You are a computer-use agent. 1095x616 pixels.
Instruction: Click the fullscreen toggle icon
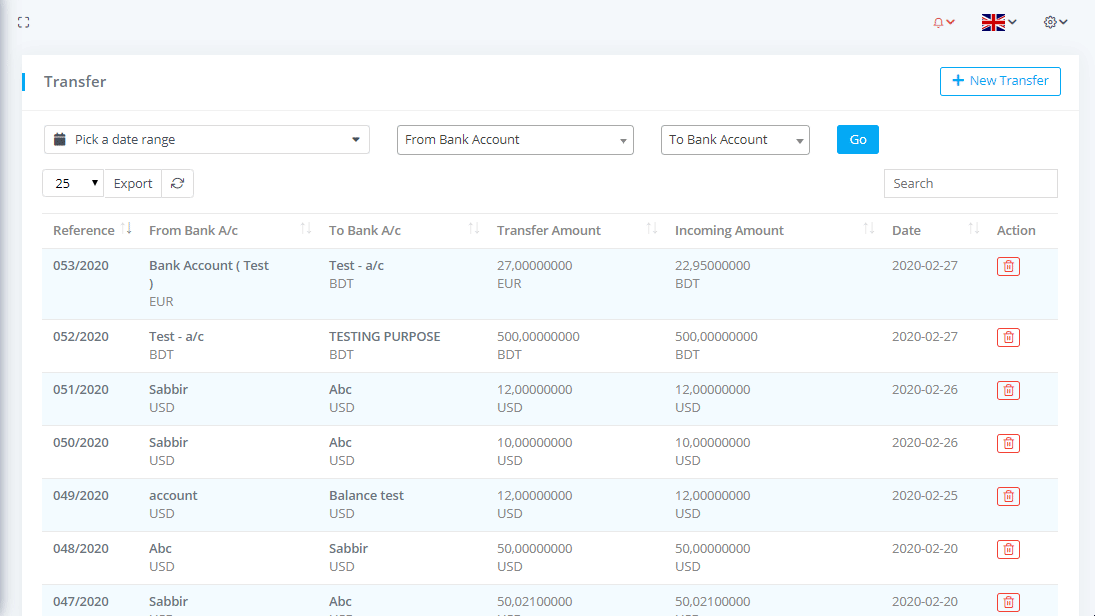click(24, 22)
